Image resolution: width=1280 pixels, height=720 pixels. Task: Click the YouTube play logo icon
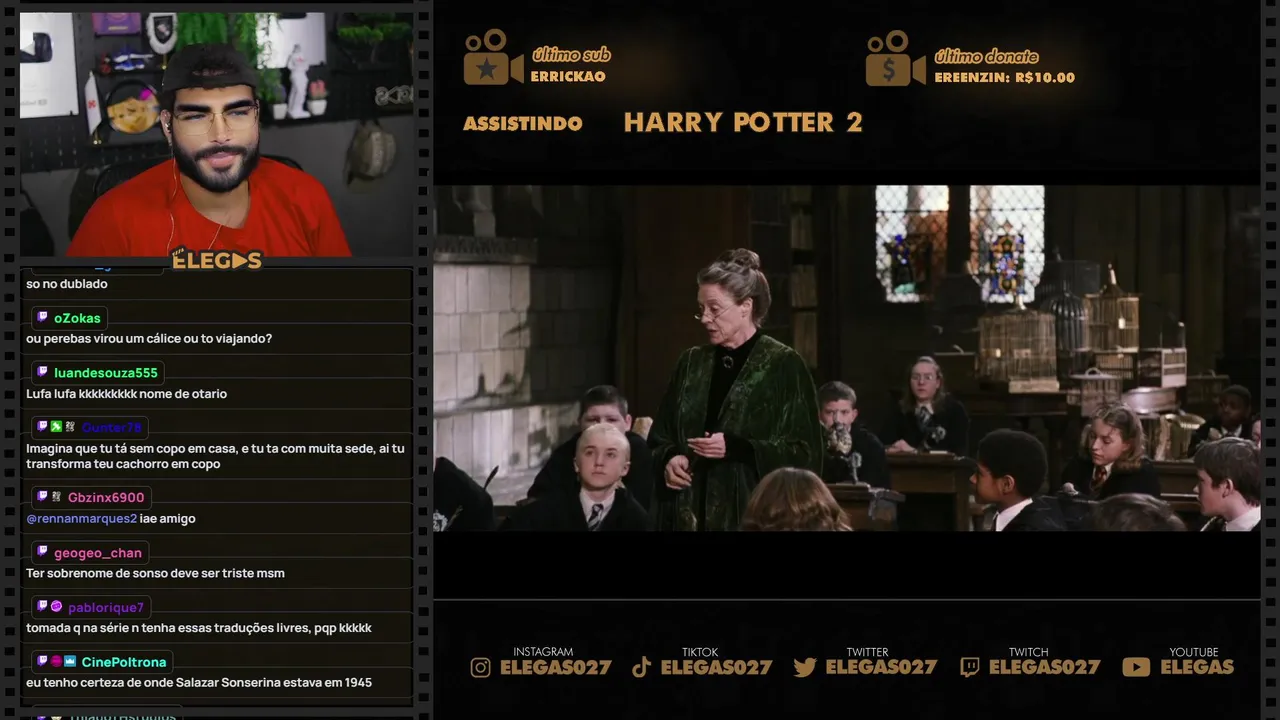[x=1136, y=667]
